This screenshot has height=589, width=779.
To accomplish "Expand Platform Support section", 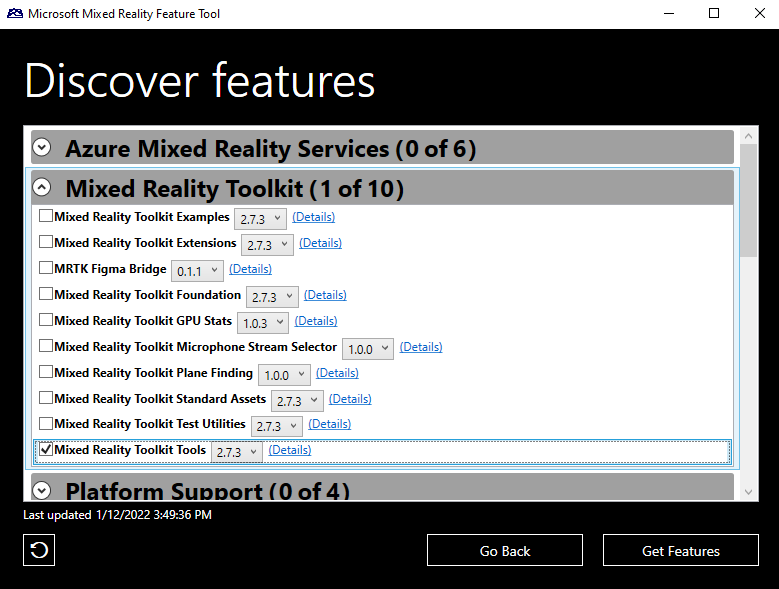I will 42,491.
